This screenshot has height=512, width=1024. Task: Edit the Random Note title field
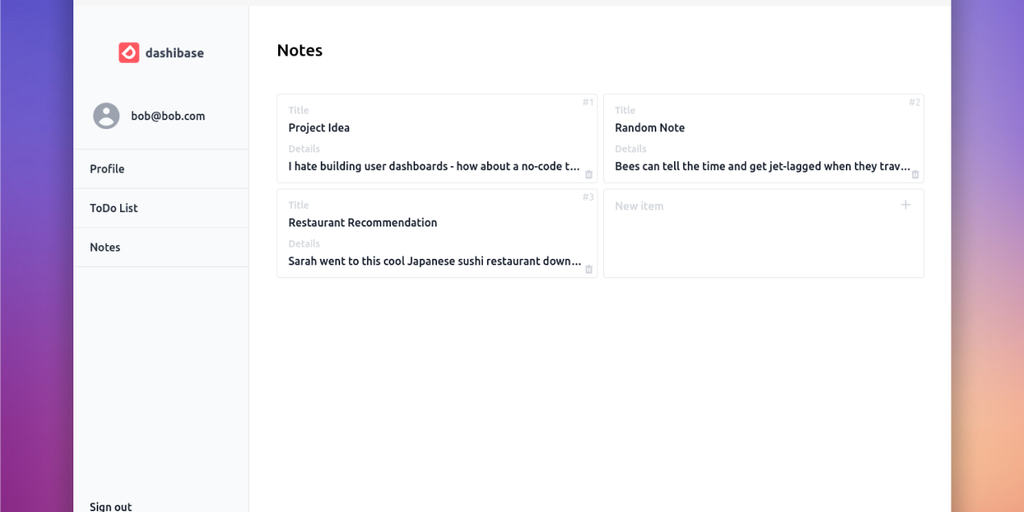click(650, 128)
